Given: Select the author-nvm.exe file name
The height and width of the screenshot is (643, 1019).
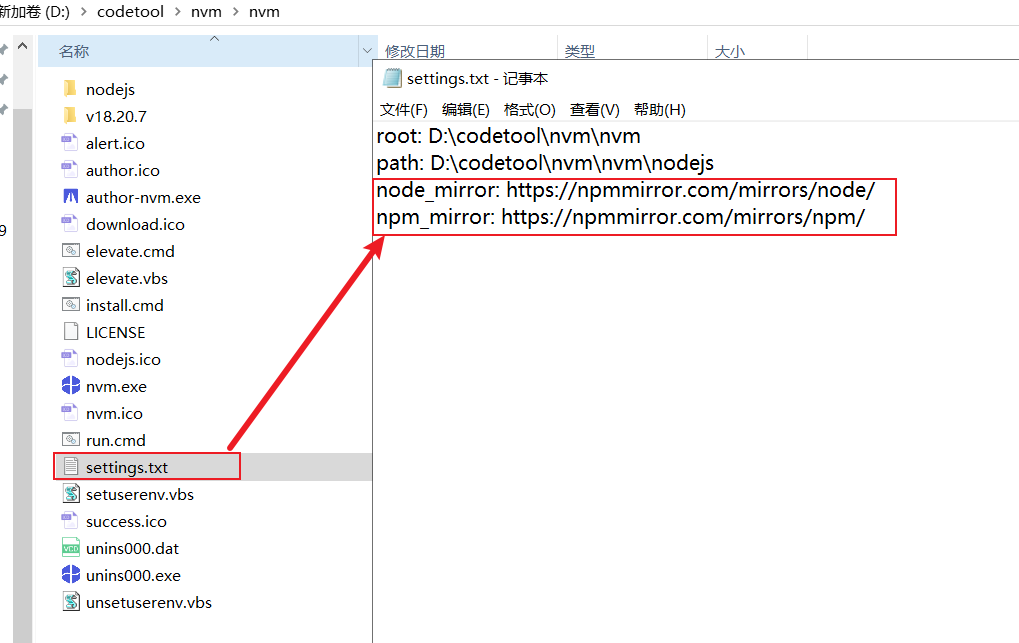Looking at the screenshot, I should (143, 198).
